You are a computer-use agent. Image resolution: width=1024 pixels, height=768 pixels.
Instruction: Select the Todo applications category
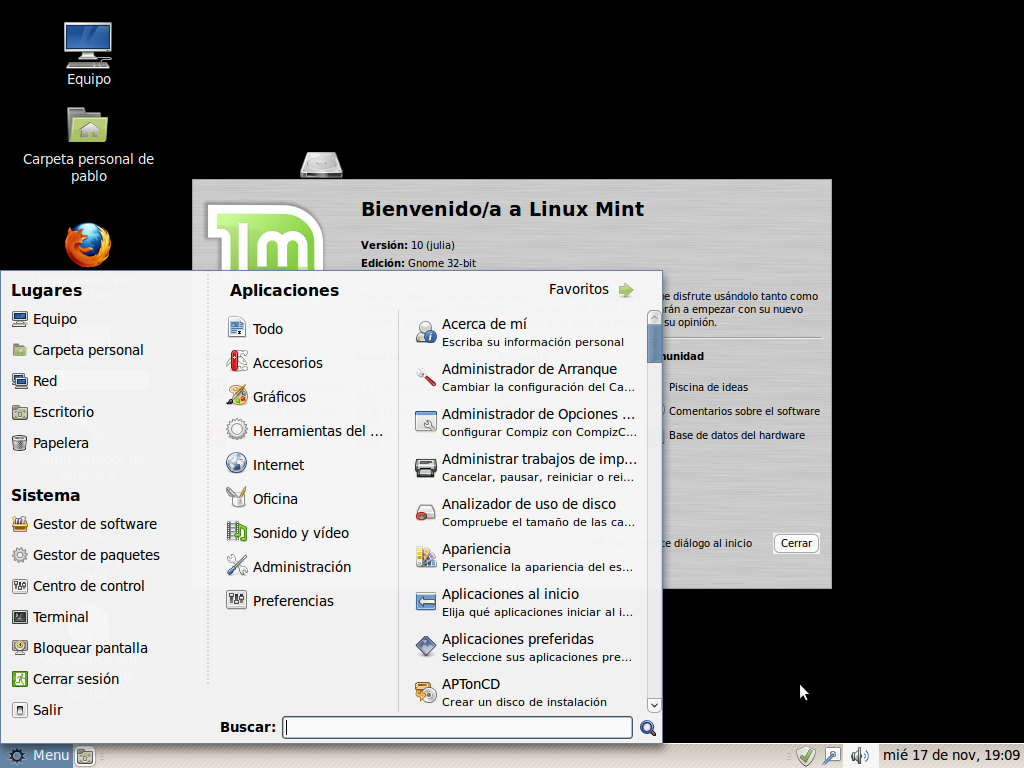click(x=255, y=328)
